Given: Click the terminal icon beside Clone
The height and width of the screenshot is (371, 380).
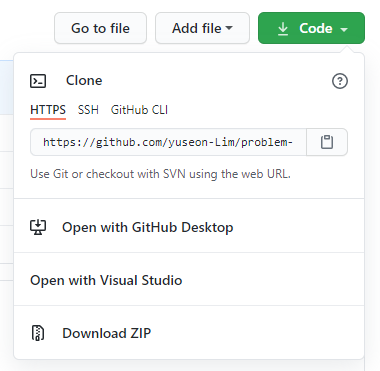Looking at the screenshot, I should (x=38, y=81).
